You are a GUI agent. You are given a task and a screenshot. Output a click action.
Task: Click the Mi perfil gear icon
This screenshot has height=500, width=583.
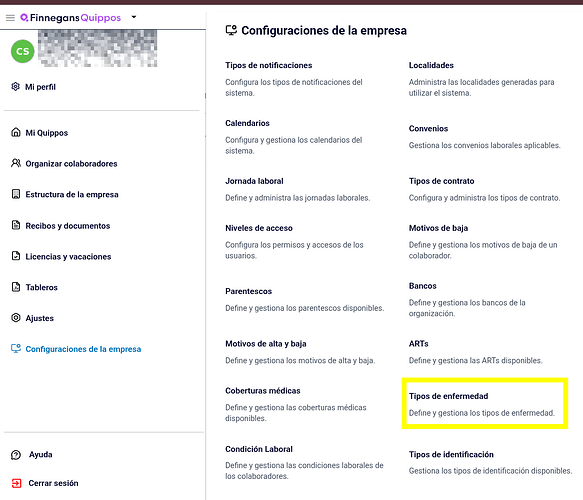(x=15, y=87)
